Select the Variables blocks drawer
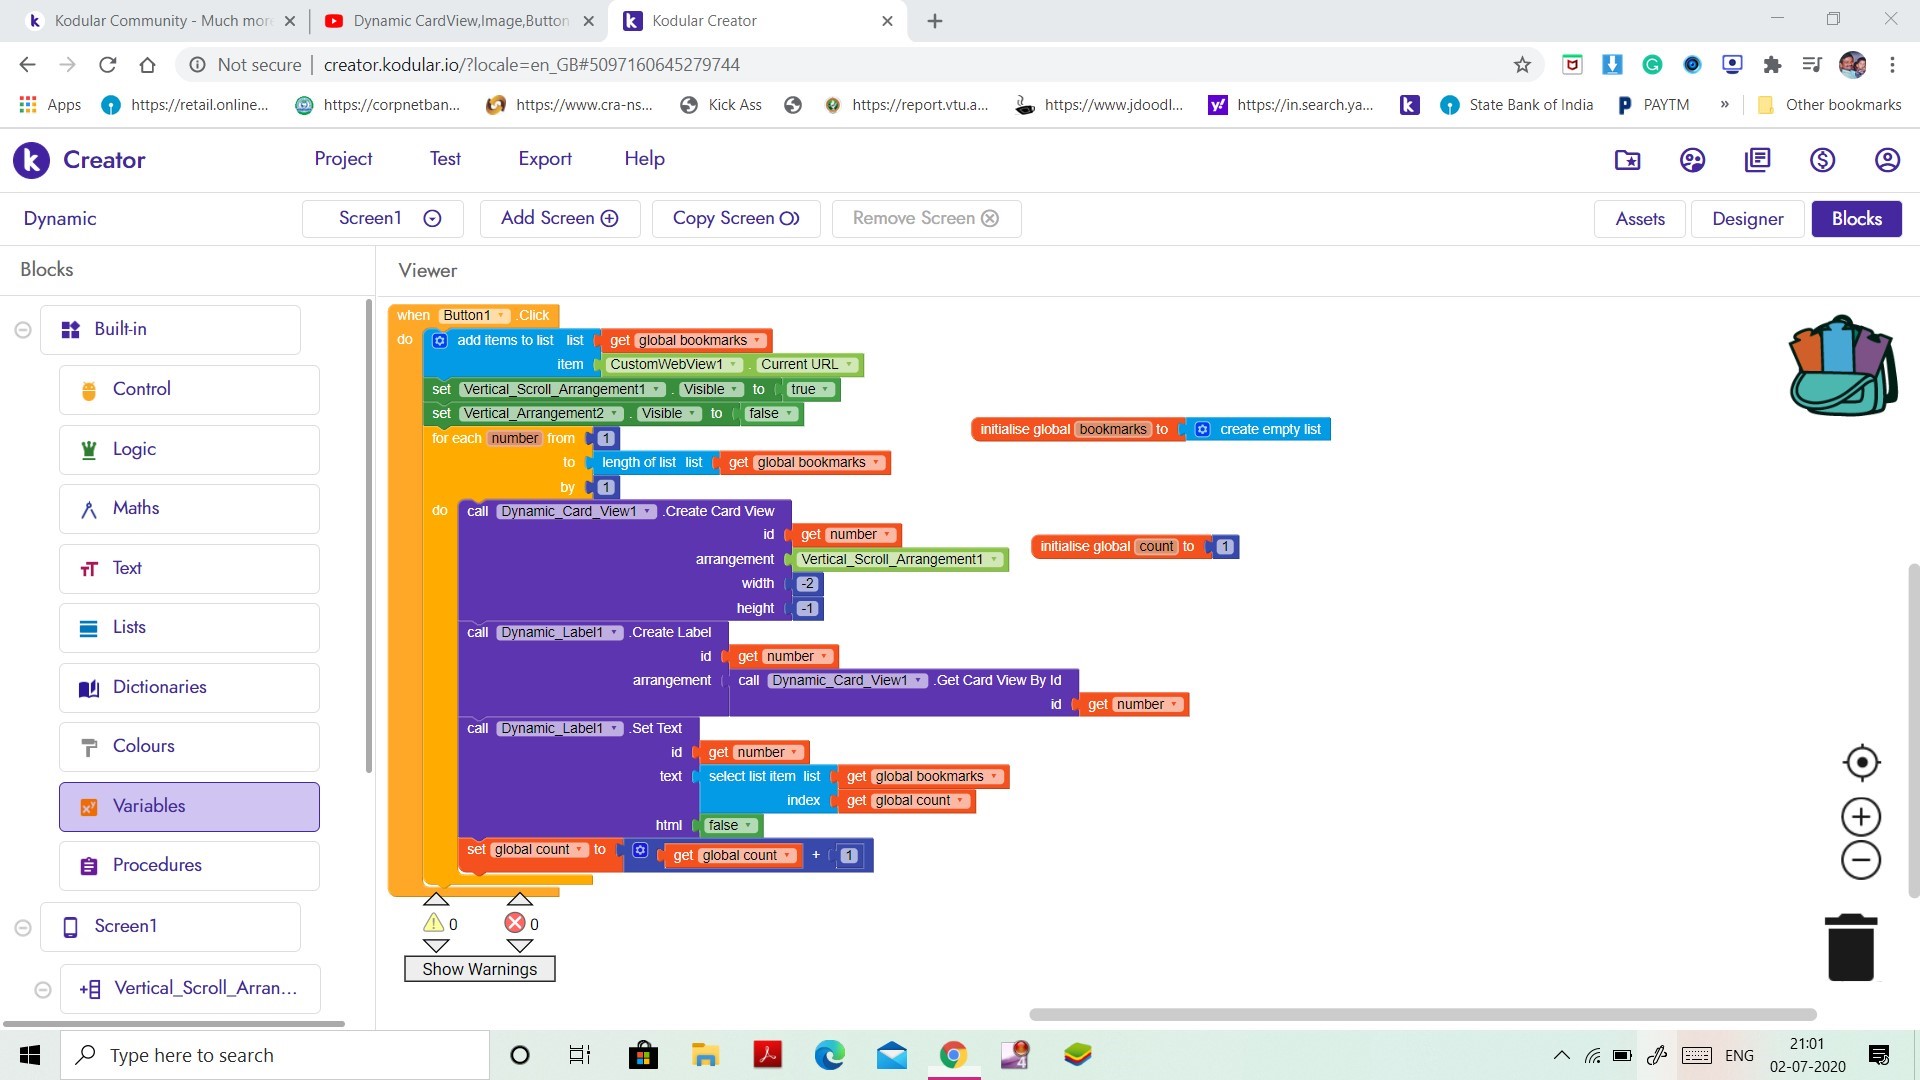 click(x=189, y=807)
